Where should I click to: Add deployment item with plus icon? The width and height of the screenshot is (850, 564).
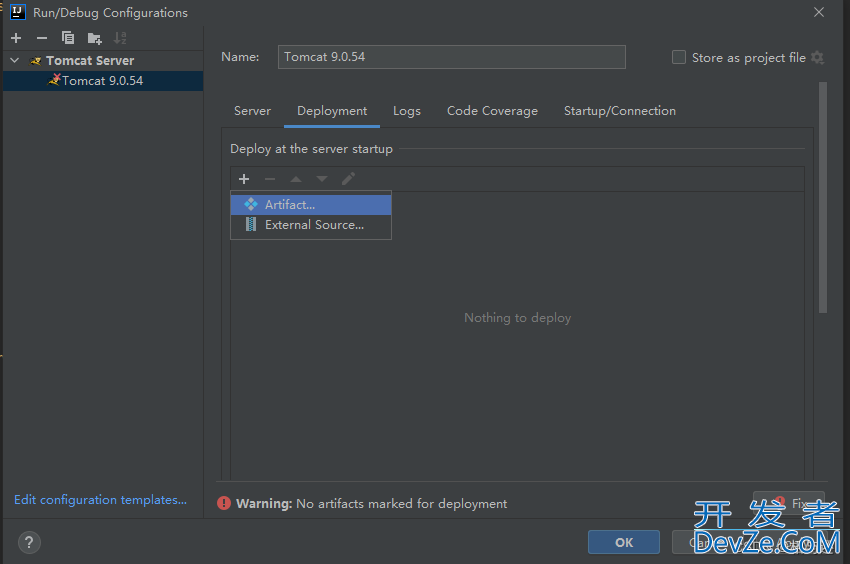[x=244, y=179]
